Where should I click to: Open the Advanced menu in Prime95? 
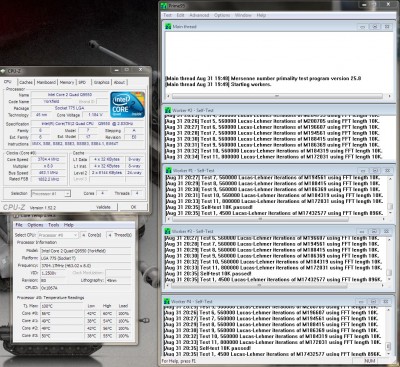click(199, 15)
